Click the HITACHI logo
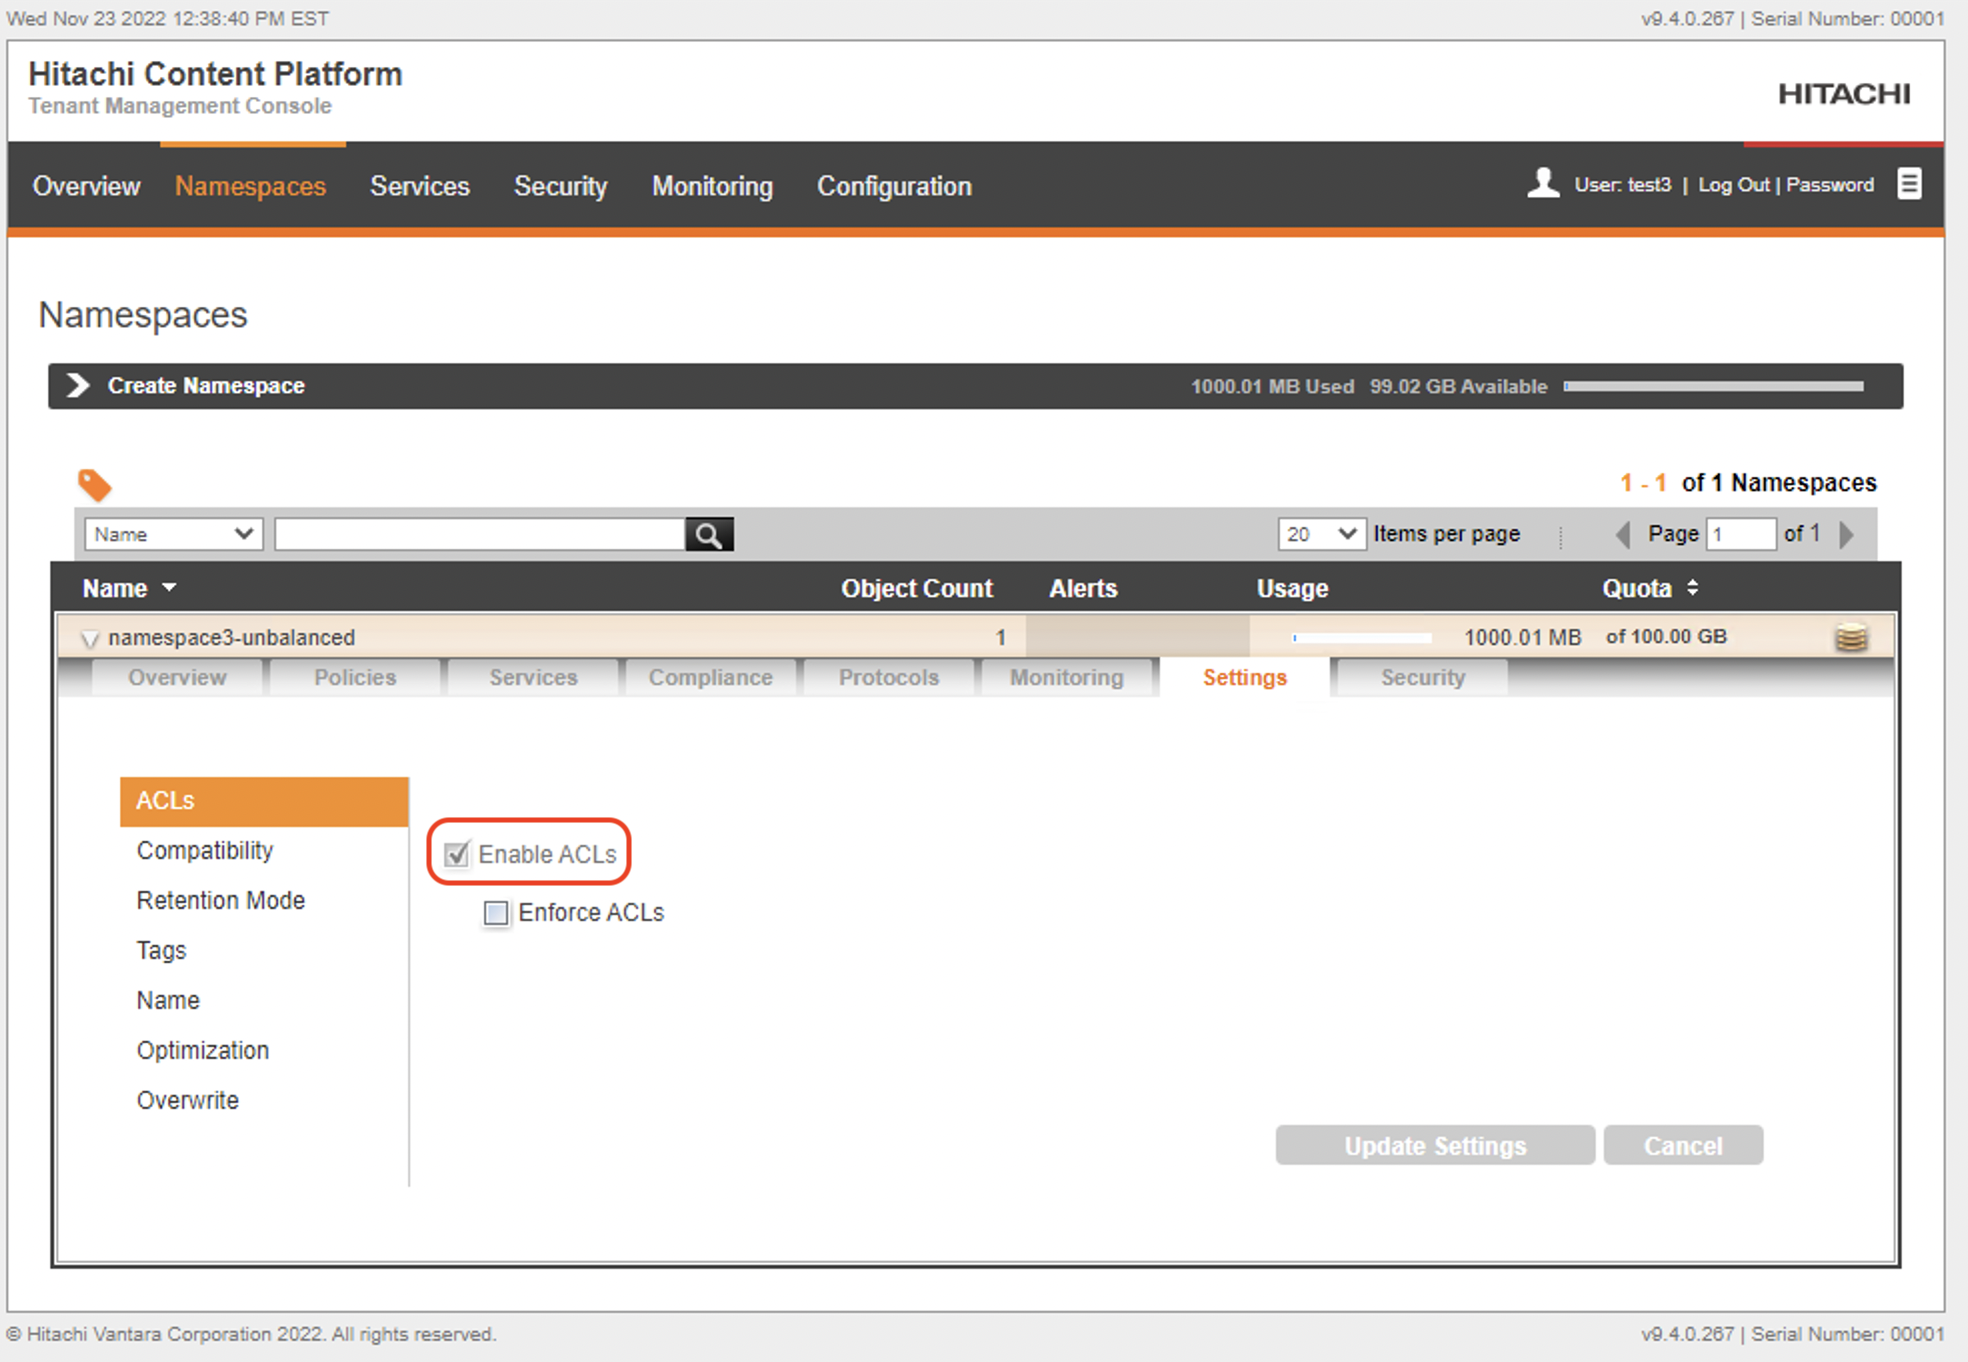Viewport: 1968px width, 1362px height. 1844,94
